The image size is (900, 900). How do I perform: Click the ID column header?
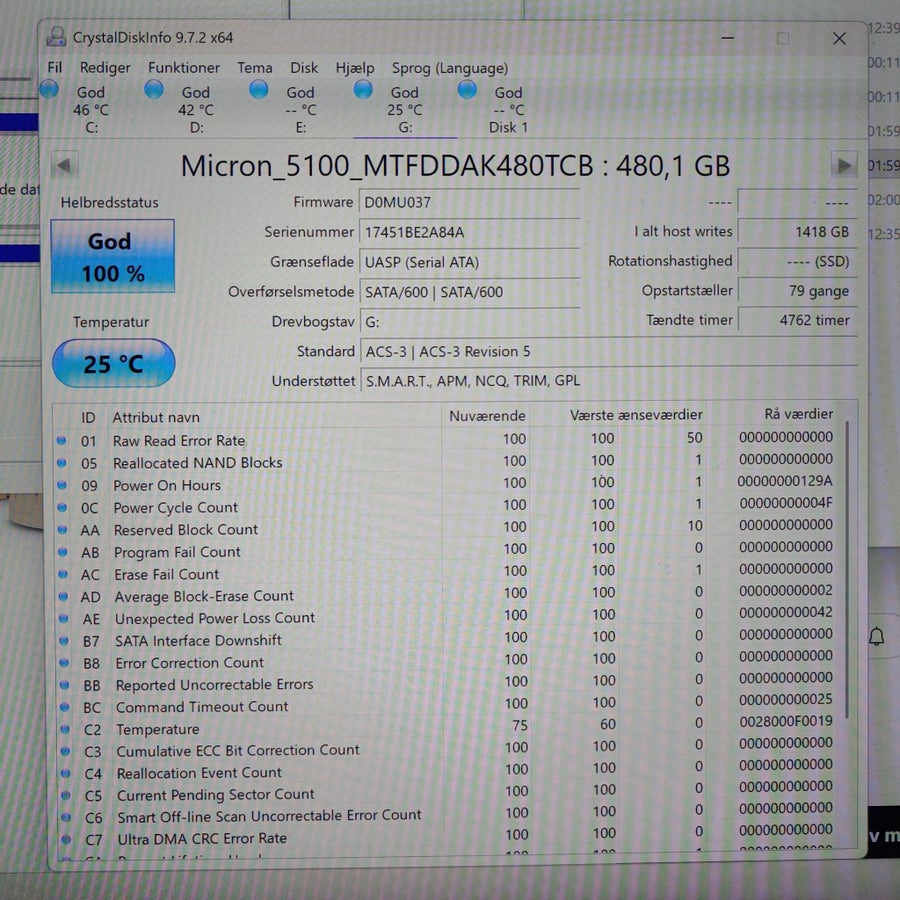pyautogui.click(x=88, y=417)
